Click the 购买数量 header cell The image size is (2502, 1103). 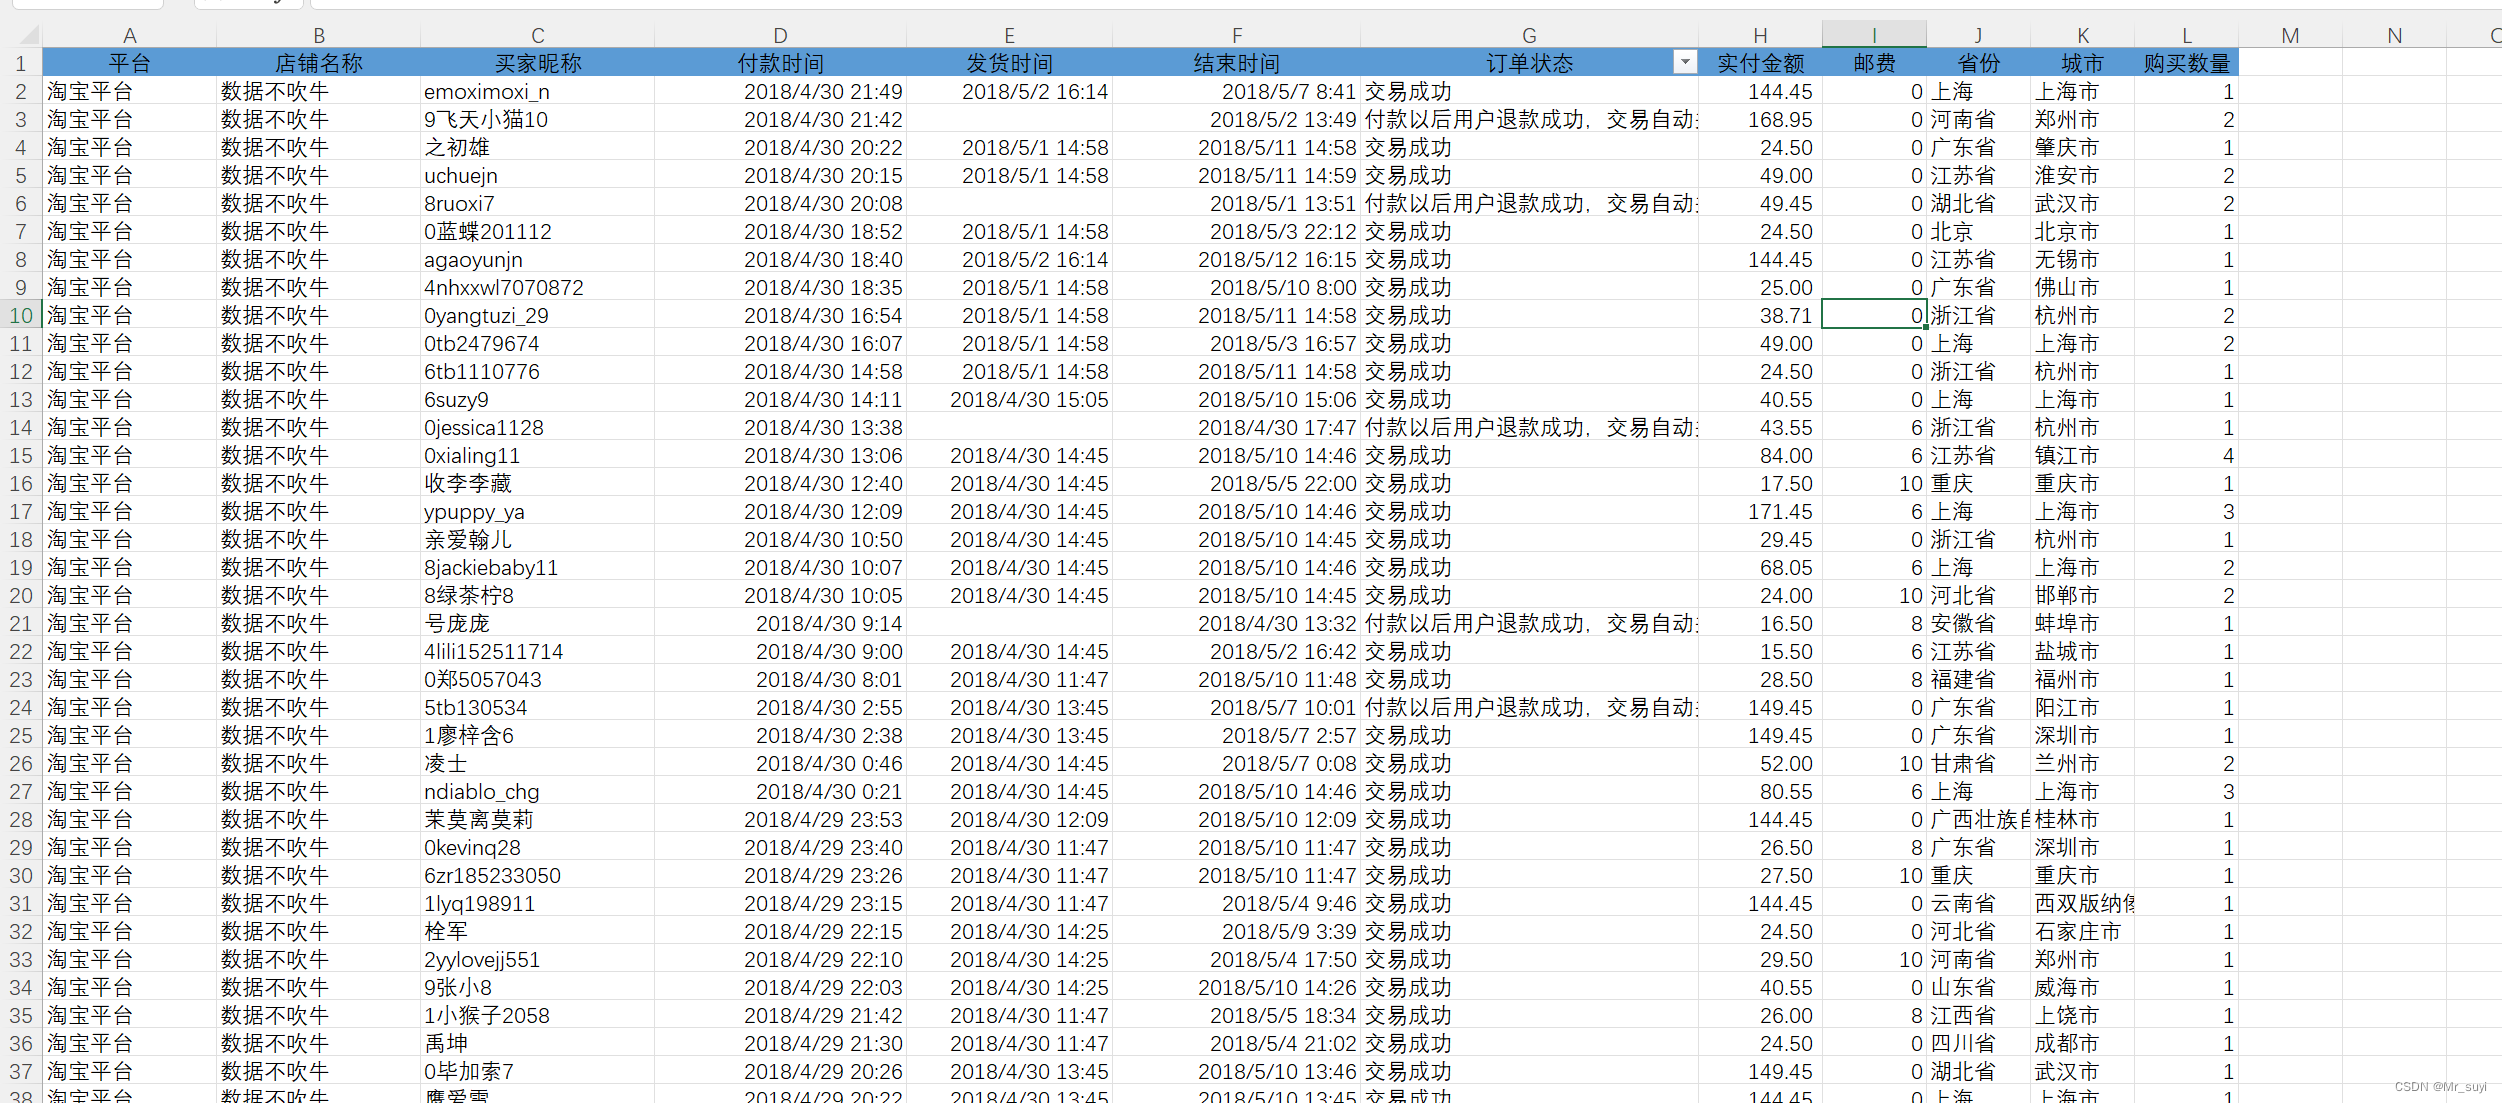2186,64
